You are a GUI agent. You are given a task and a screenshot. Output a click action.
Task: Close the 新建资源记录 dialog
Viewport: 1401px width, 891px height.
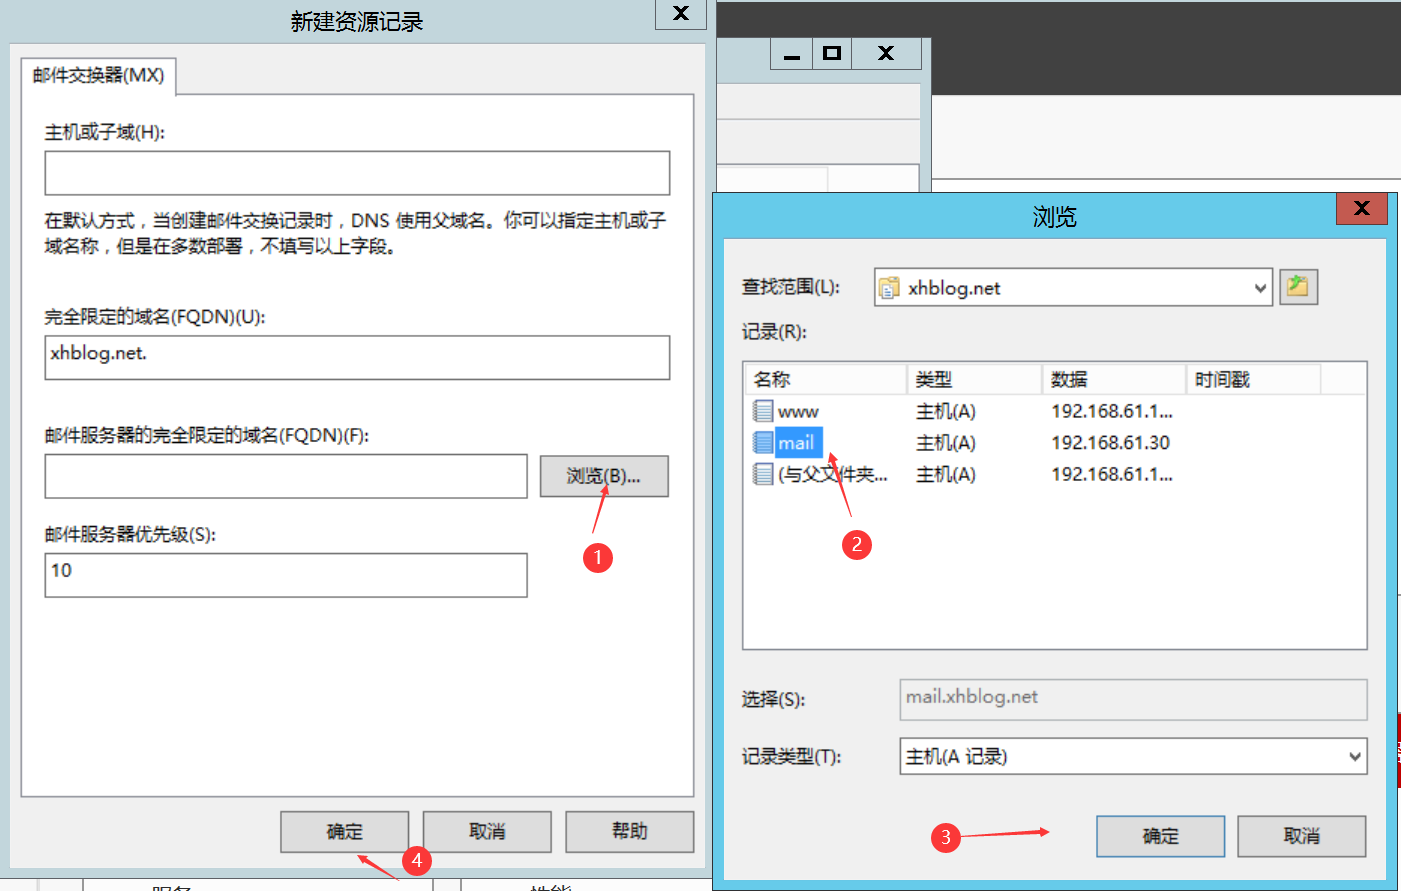pos(681,13)
